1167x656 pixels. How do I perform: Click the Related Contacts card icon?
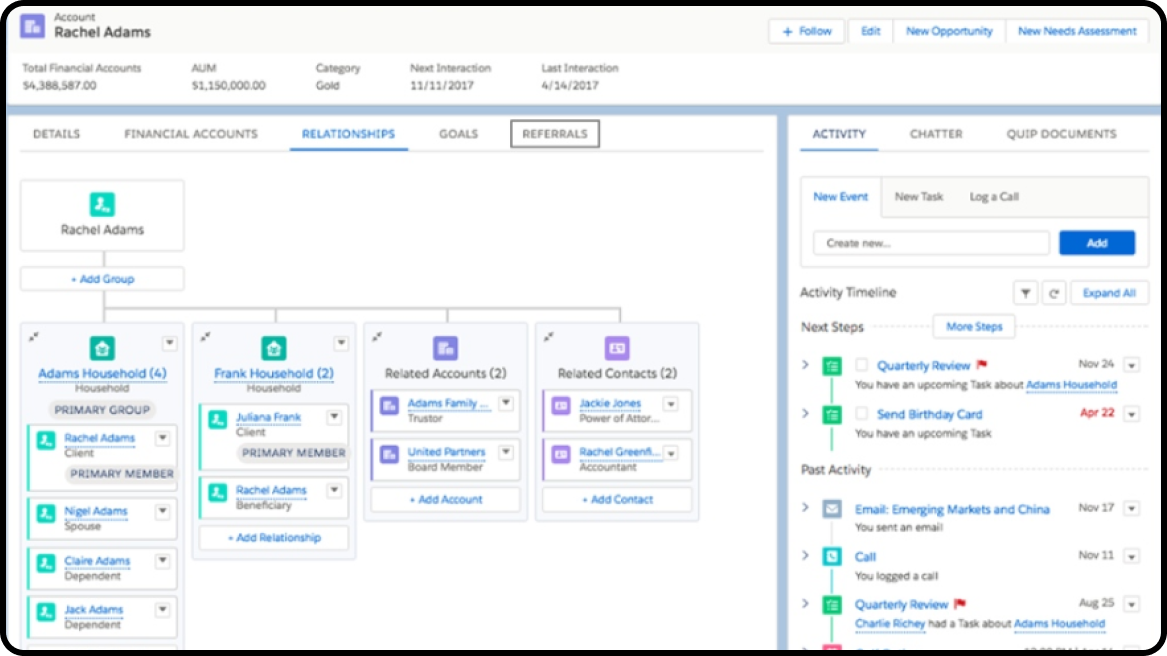[x=617, y=348]
